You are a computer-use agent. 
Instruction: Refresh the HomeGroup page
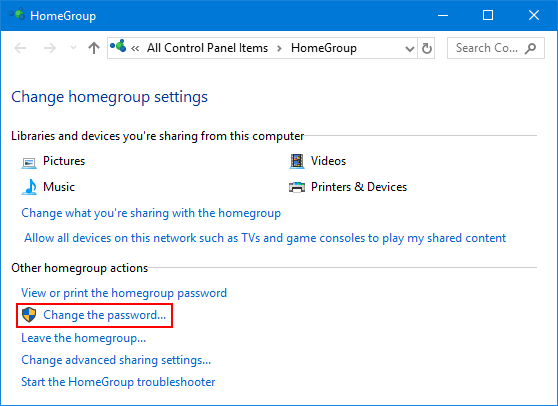click(426, 48)
